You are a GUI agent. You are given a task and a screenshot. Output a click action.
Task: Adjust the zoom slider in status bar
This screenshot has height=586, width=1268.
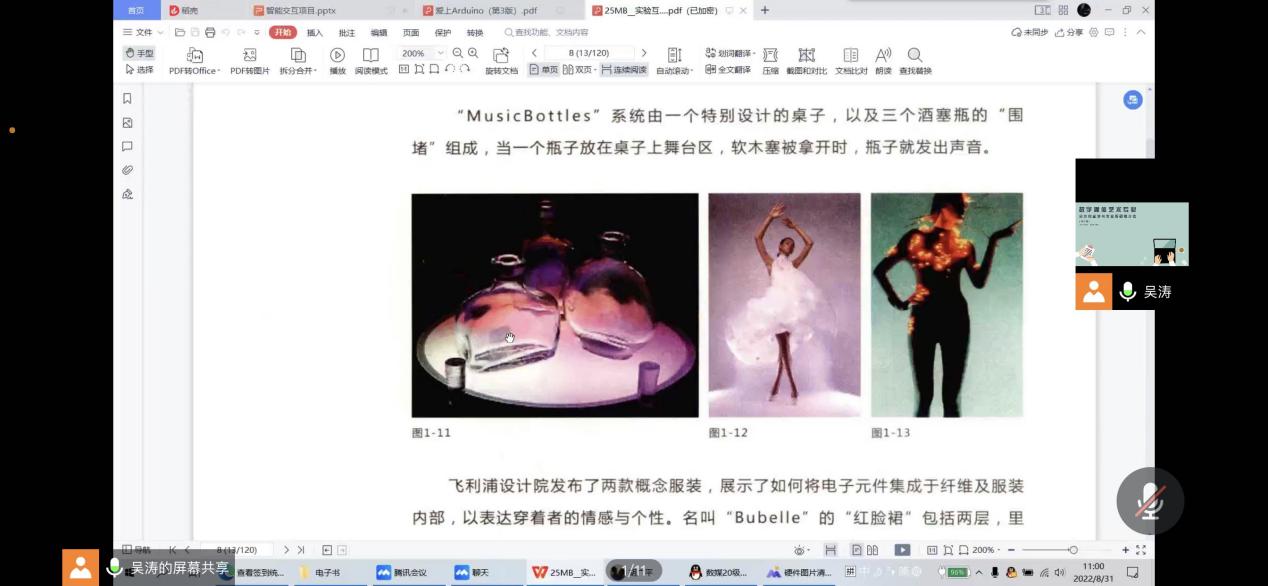tap(1072, 550)
